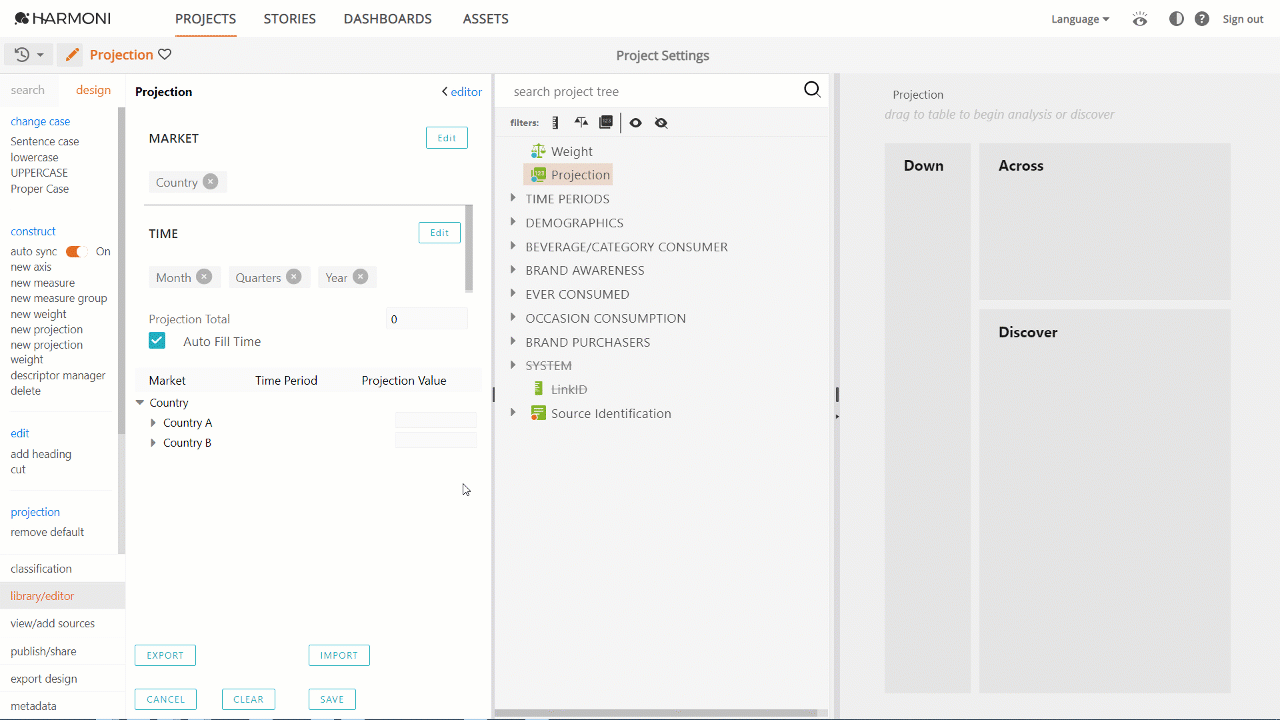The image size is (1280, 720).
Task: Toggle the contrast theme icon
Action: point(1176,19)
